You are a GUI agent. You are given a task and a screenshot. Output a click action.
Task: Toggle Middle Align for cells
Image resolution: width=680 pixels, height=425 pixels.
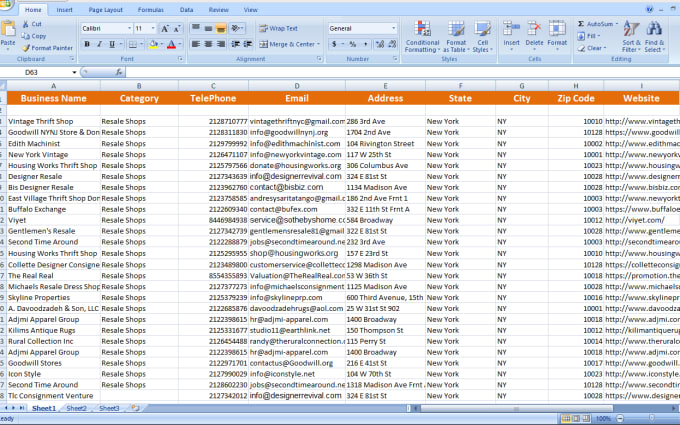pyautogui.click(x=209, y=29)
